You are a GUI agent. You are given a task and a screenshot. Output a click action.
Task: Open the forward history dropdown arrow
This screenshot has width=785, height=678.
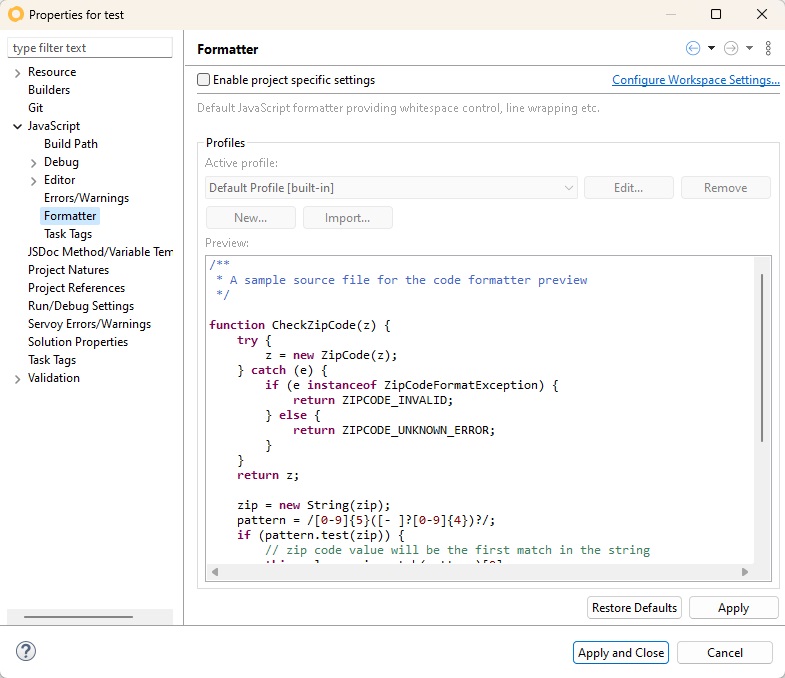749,48
